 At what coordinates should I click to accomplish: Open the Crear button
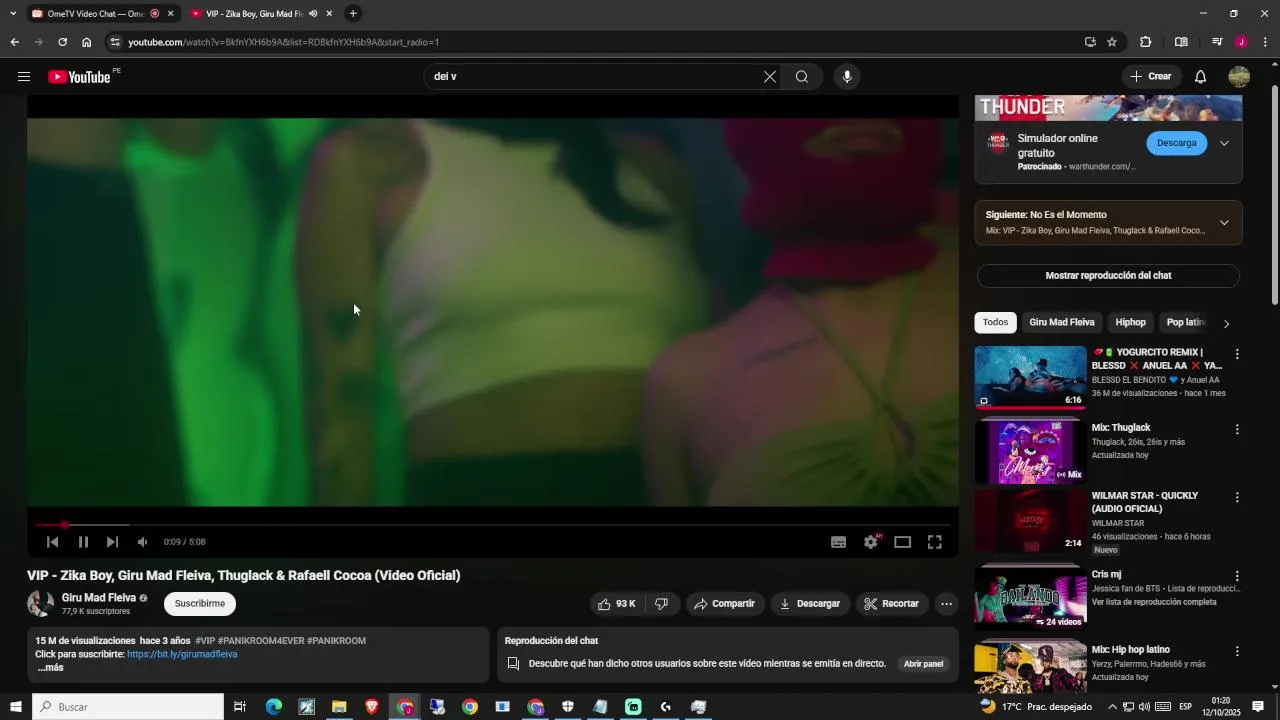click(1151, 77)
